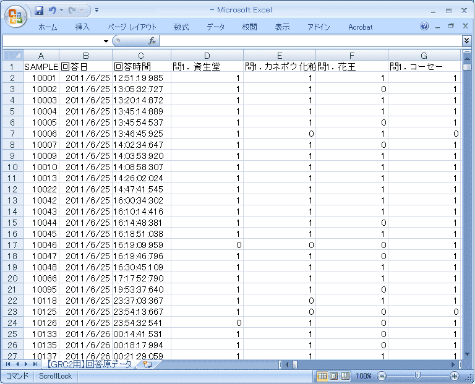Select the 【GRC2用】回答原データ sheet tab
Image resolution: width=475 pixels, height=384 pixels.
(89, 364)
